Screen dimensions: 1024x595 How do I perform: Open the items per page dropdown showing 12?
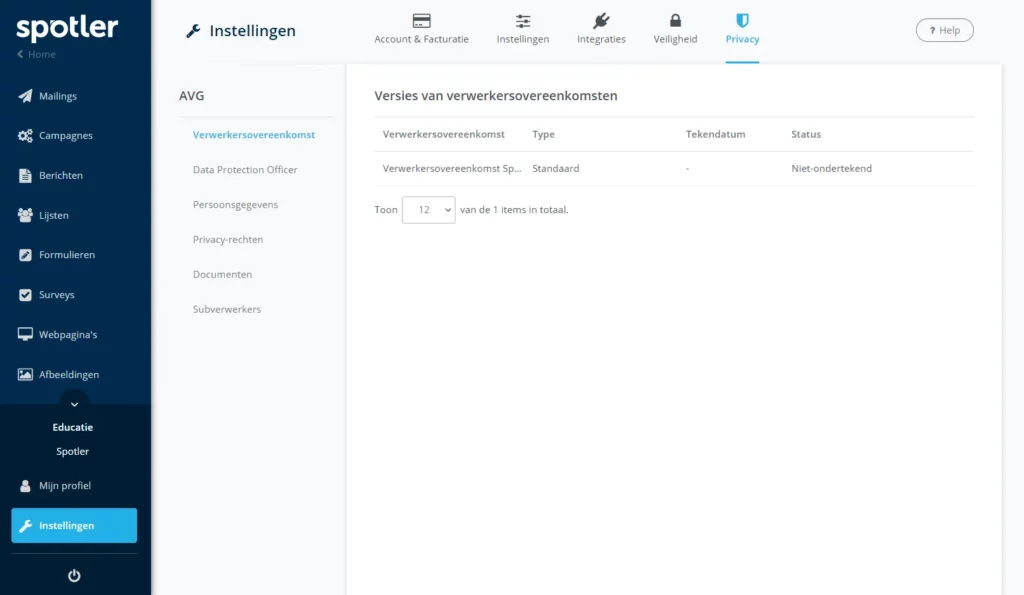[x=428, y=210]
